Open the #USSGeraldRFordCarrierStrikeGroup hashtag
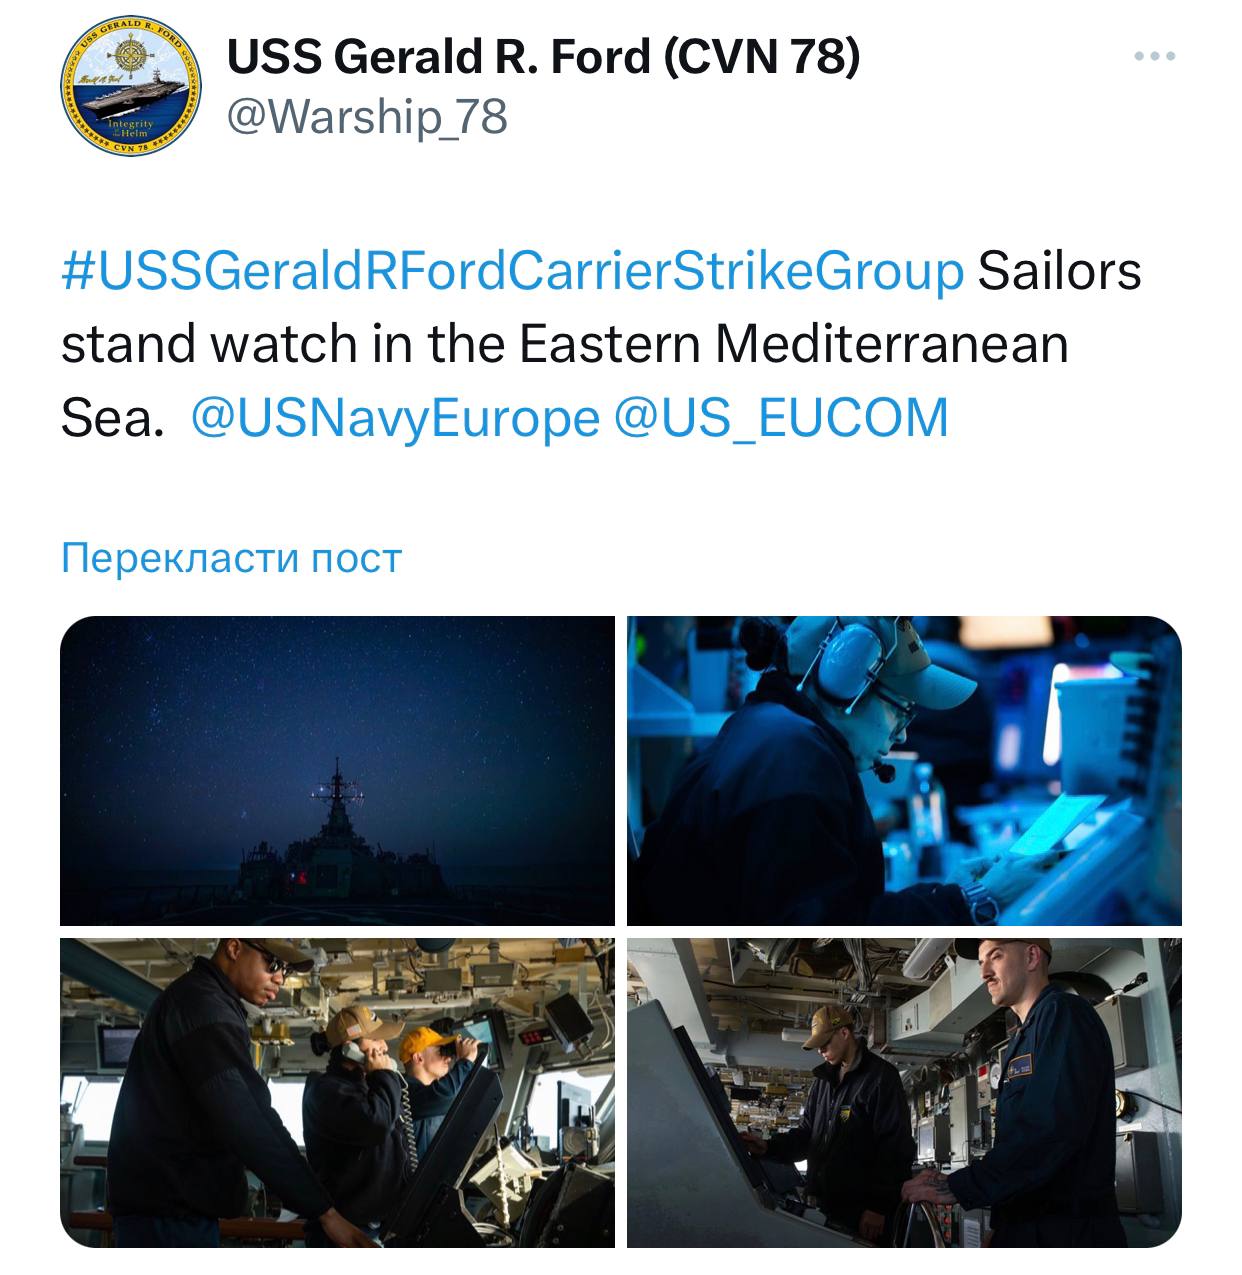The image size is (1242, 1275). (x=513, y=272)
